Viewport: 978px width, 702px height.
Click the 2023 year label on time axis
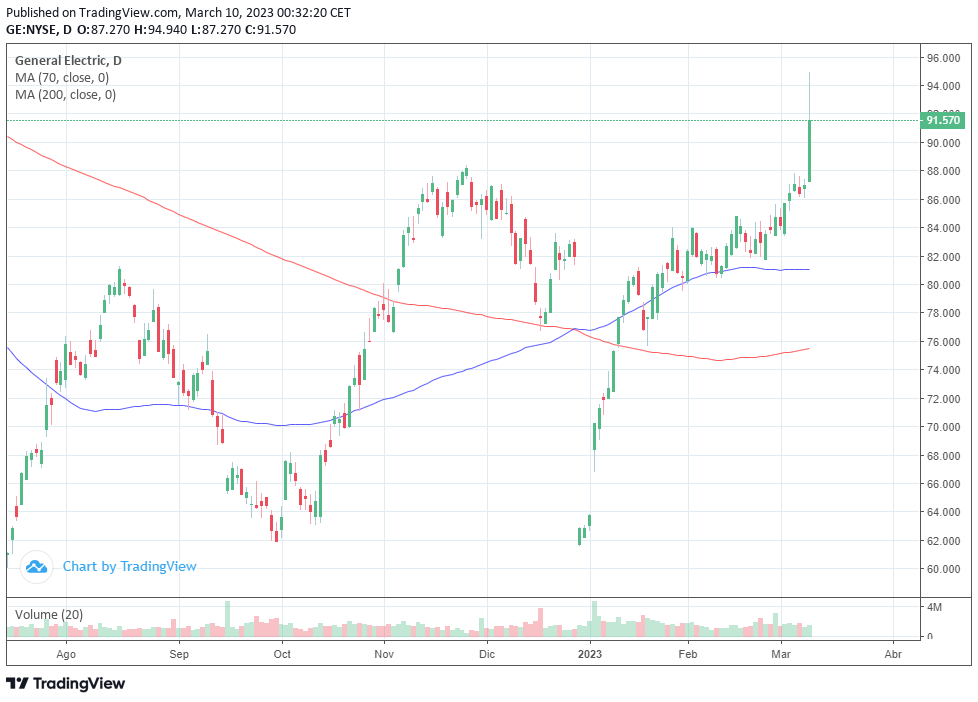coord(590,655)
